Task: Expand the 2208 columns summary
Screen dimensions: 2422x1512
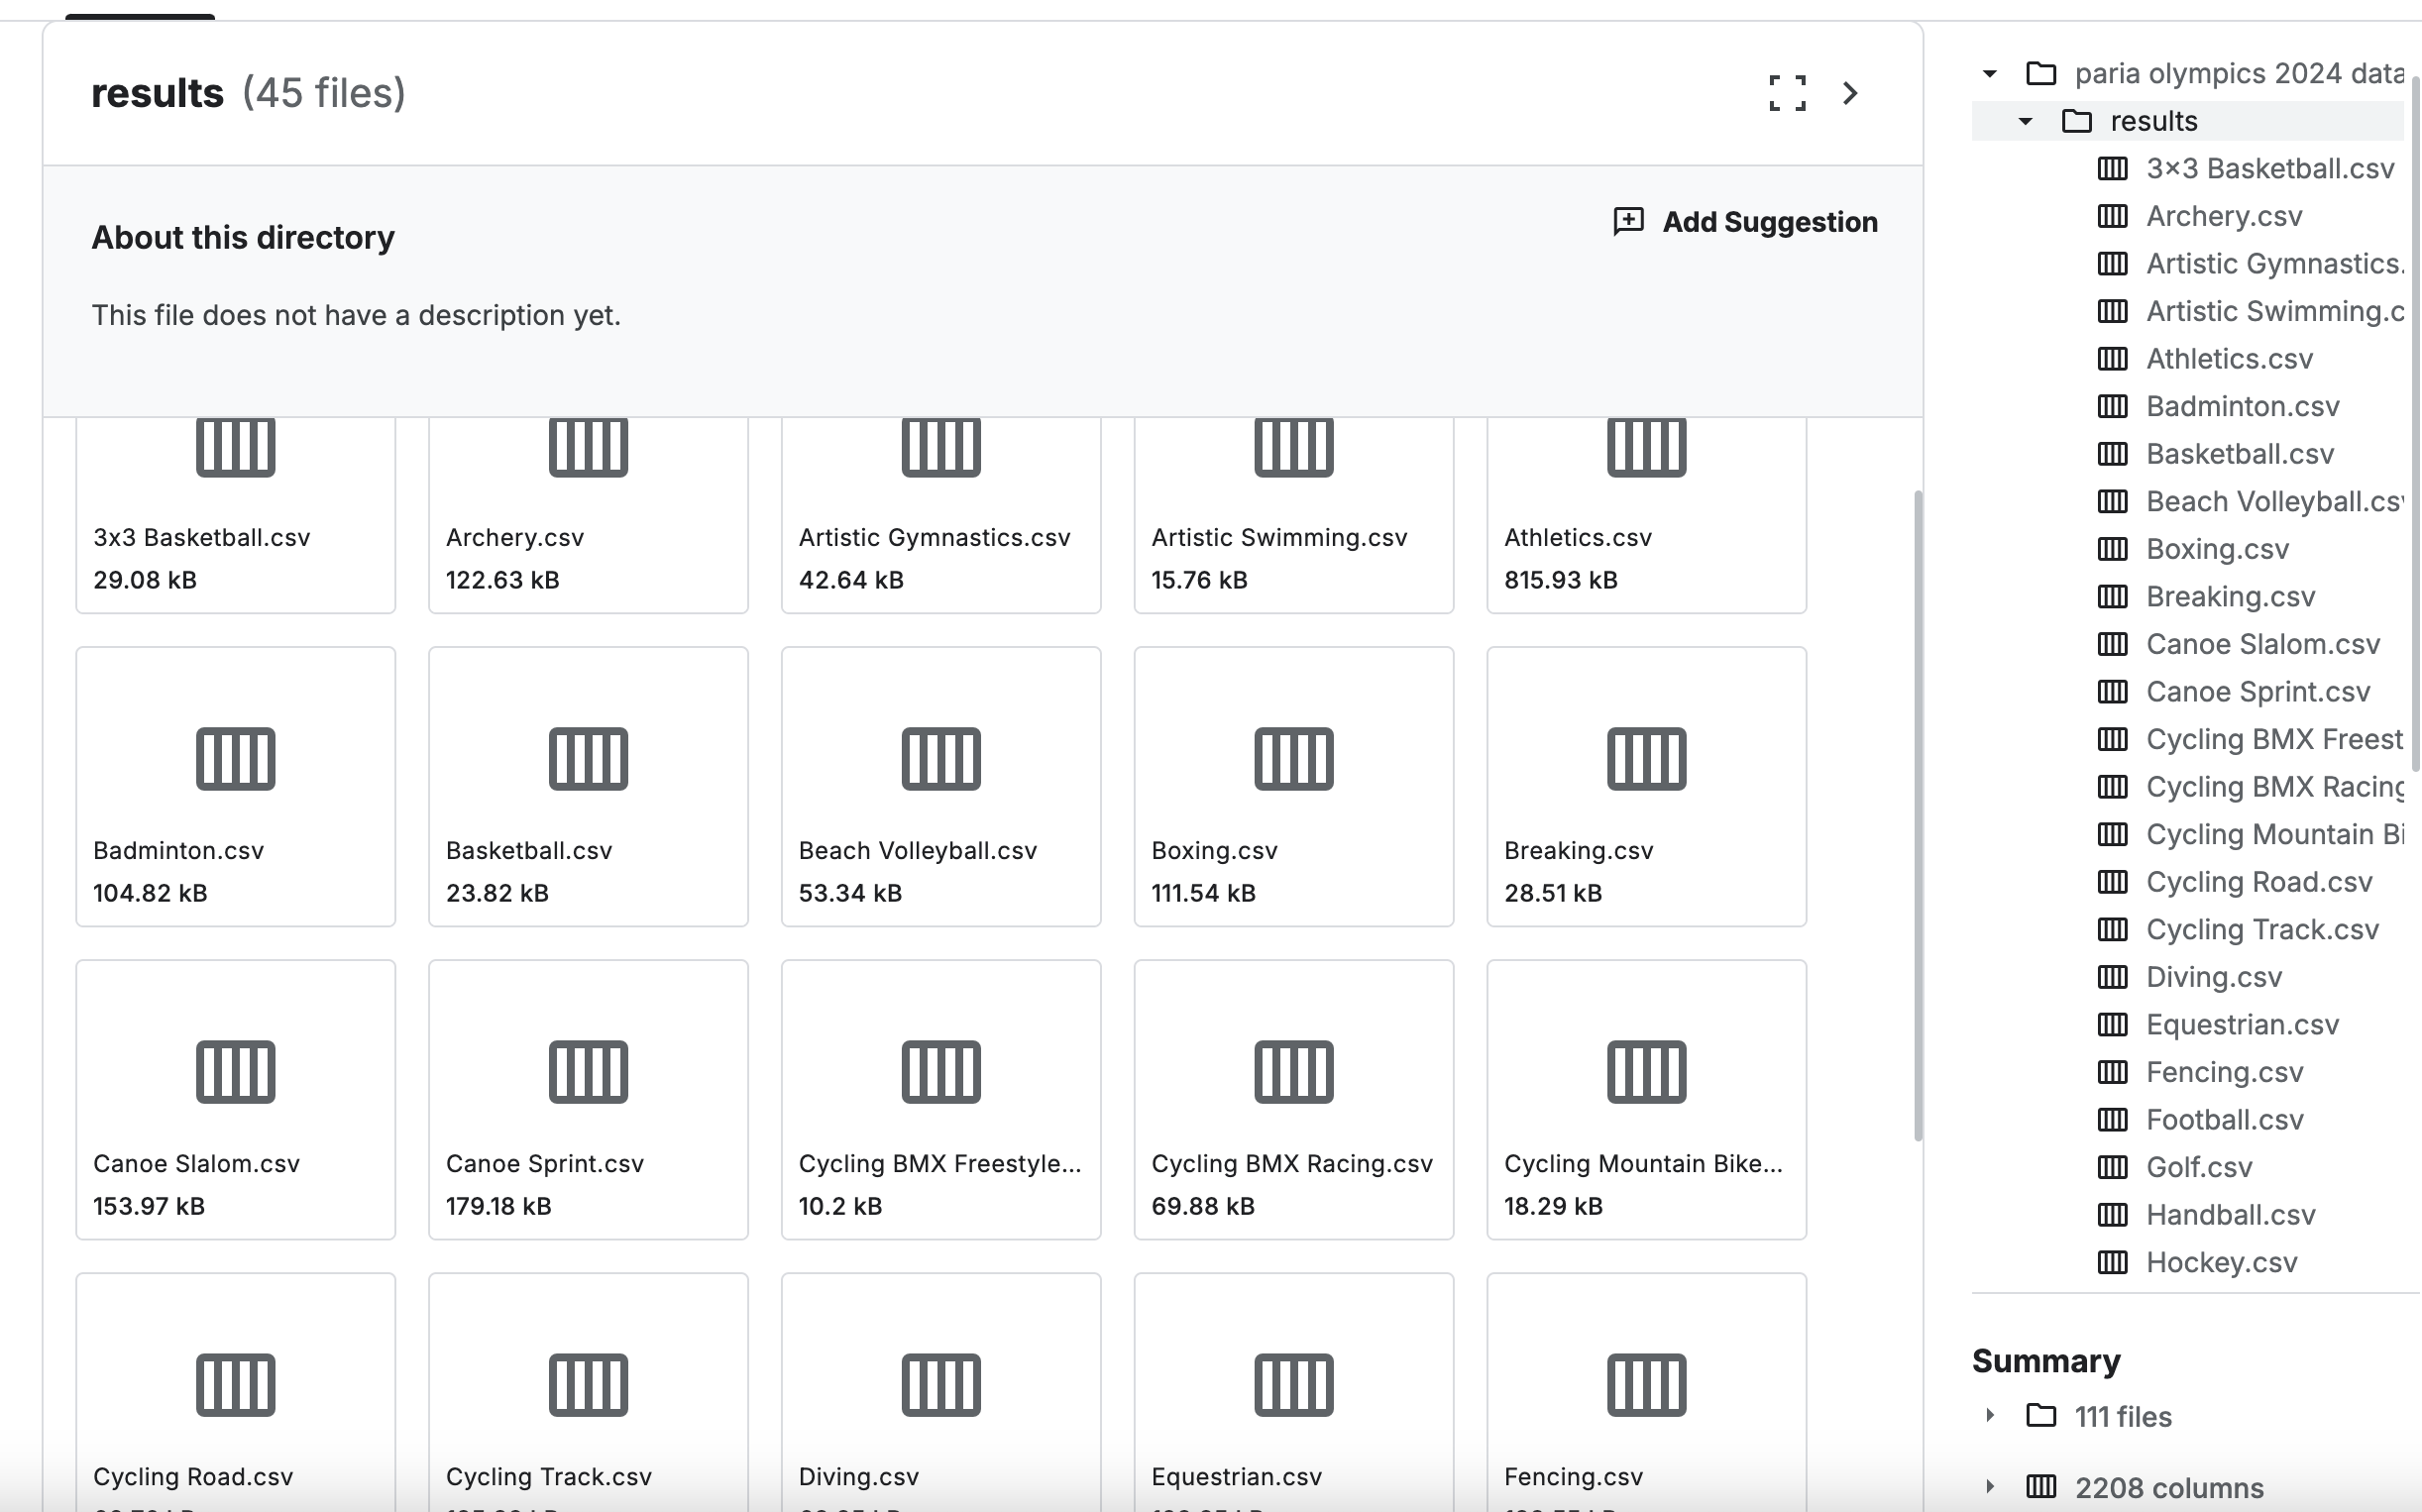Action: click(1990, 1486)
